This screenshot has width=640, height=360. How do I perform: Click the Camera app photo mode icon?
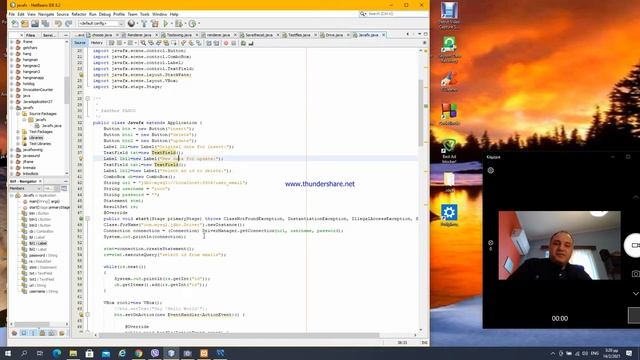[636, 273]
